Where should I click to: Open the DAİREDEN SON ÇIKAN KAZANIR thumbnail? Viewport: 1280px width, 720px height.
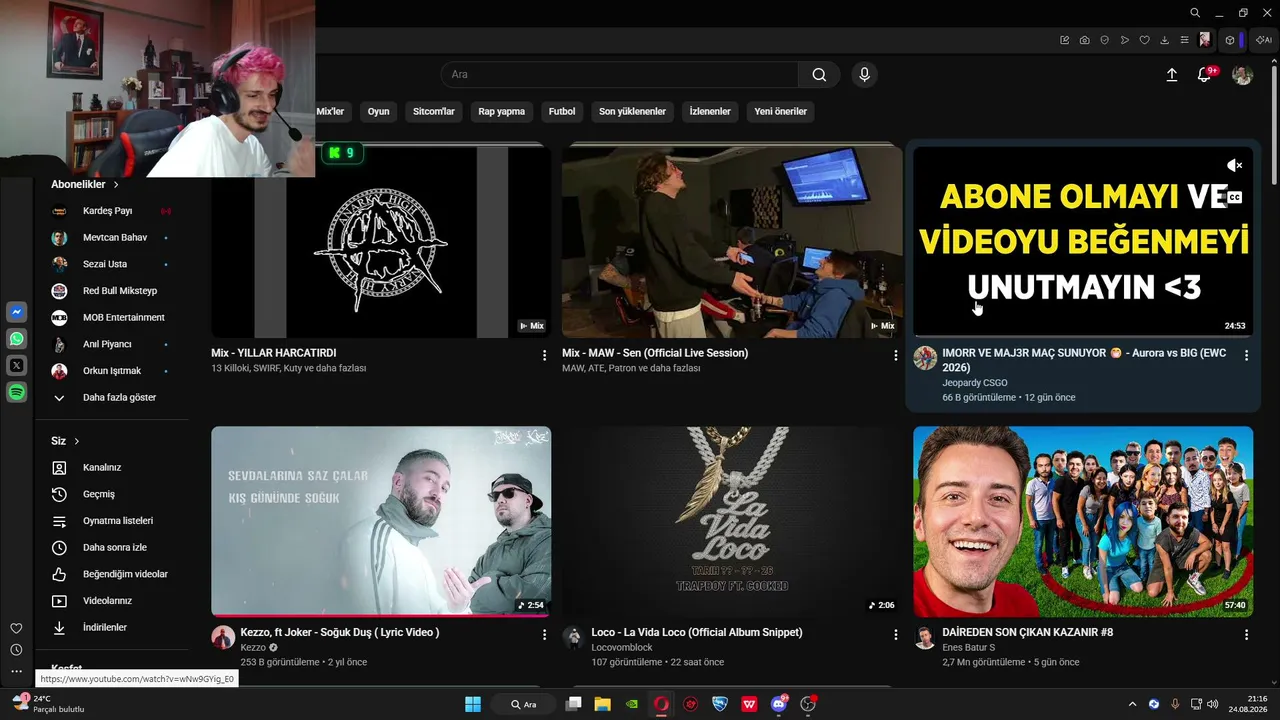click(x=1083, y=522)
